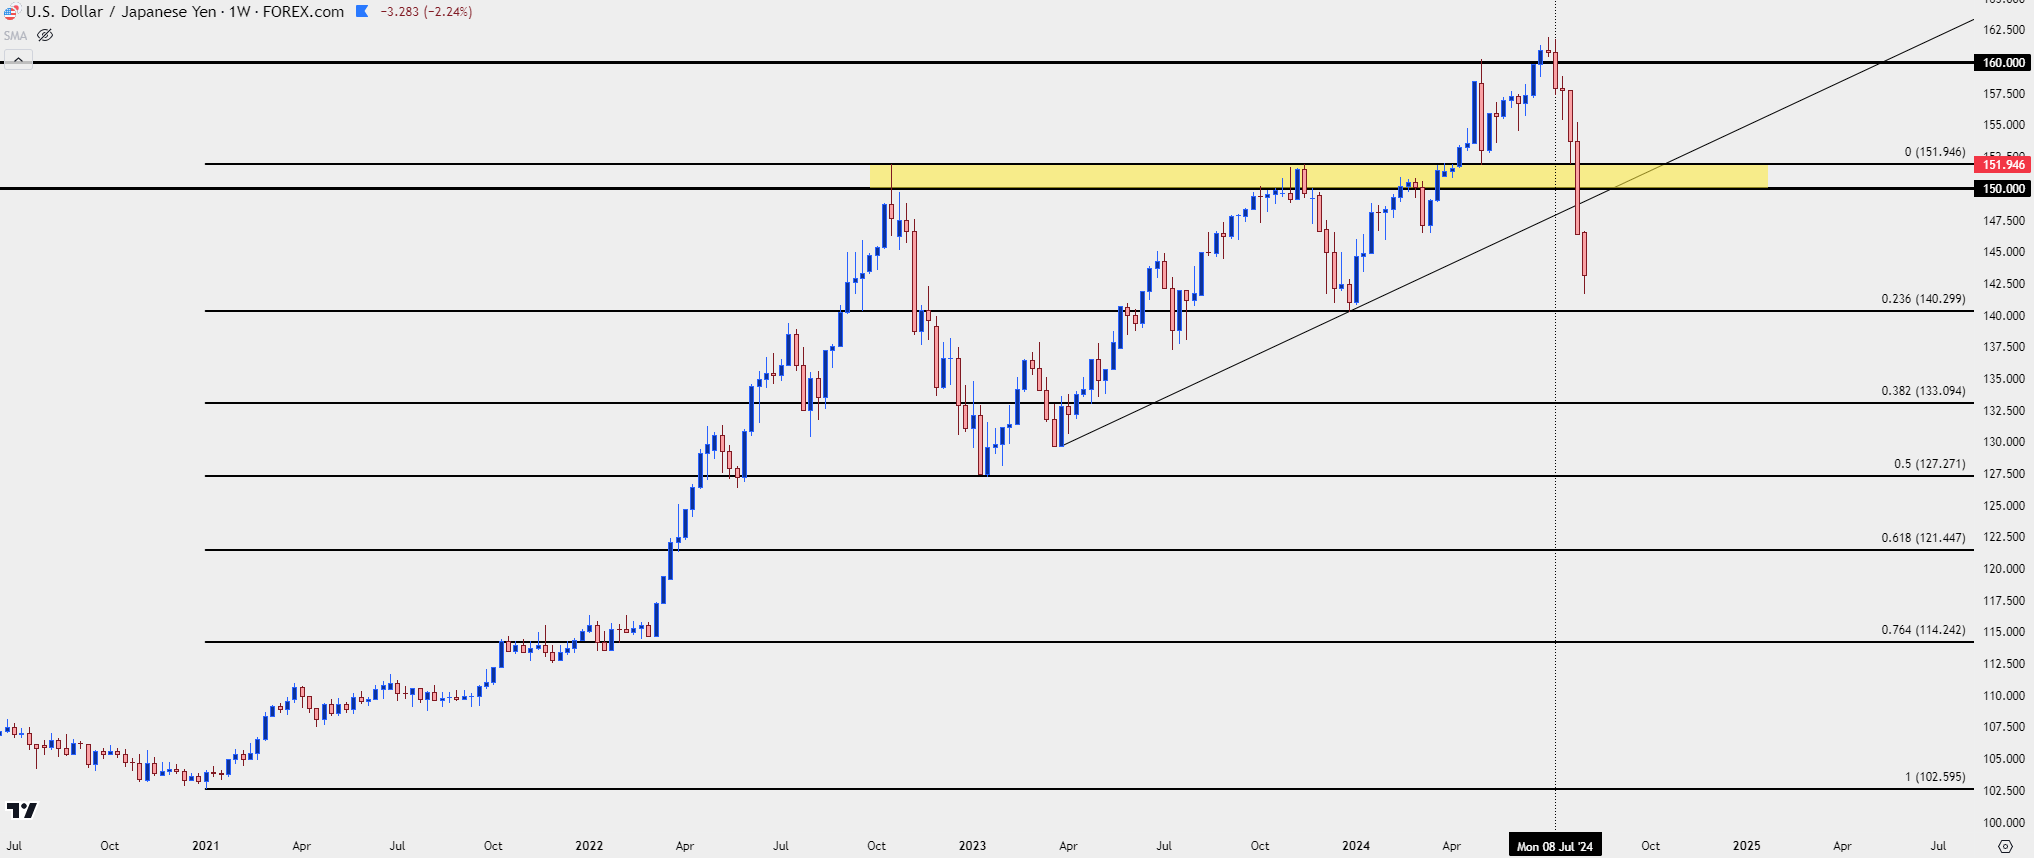
Task: Select the 1 (102.595) Fibonacci label
Action: 1935,777
